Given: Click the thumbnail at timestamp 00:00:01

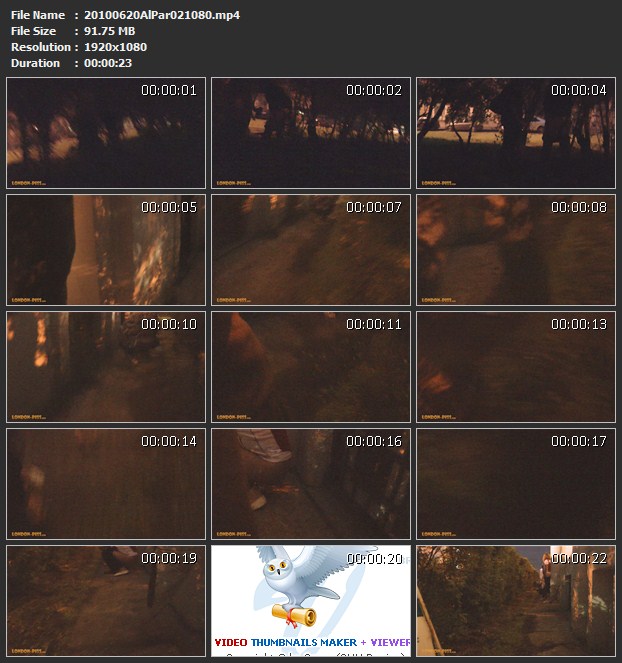Looking at the screenshot, I should pyautogui.click(x=106, y=133).
